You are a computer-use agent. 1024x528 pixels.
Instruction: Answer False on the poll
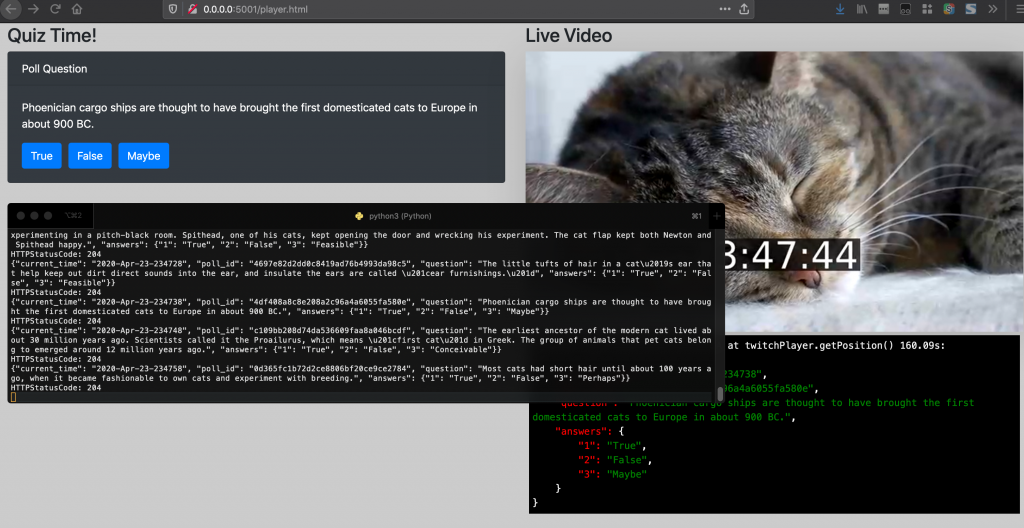(90, 156)
